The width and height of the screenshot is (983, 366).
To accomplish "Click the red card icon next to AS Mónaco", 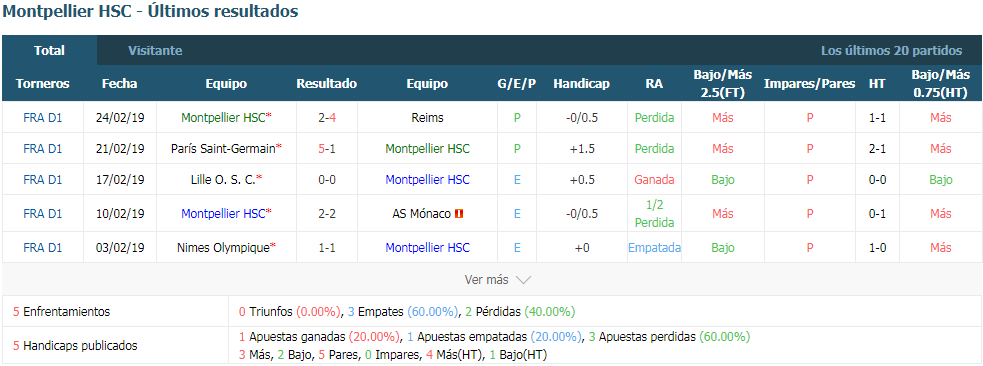I will click(x=459, y=214).
